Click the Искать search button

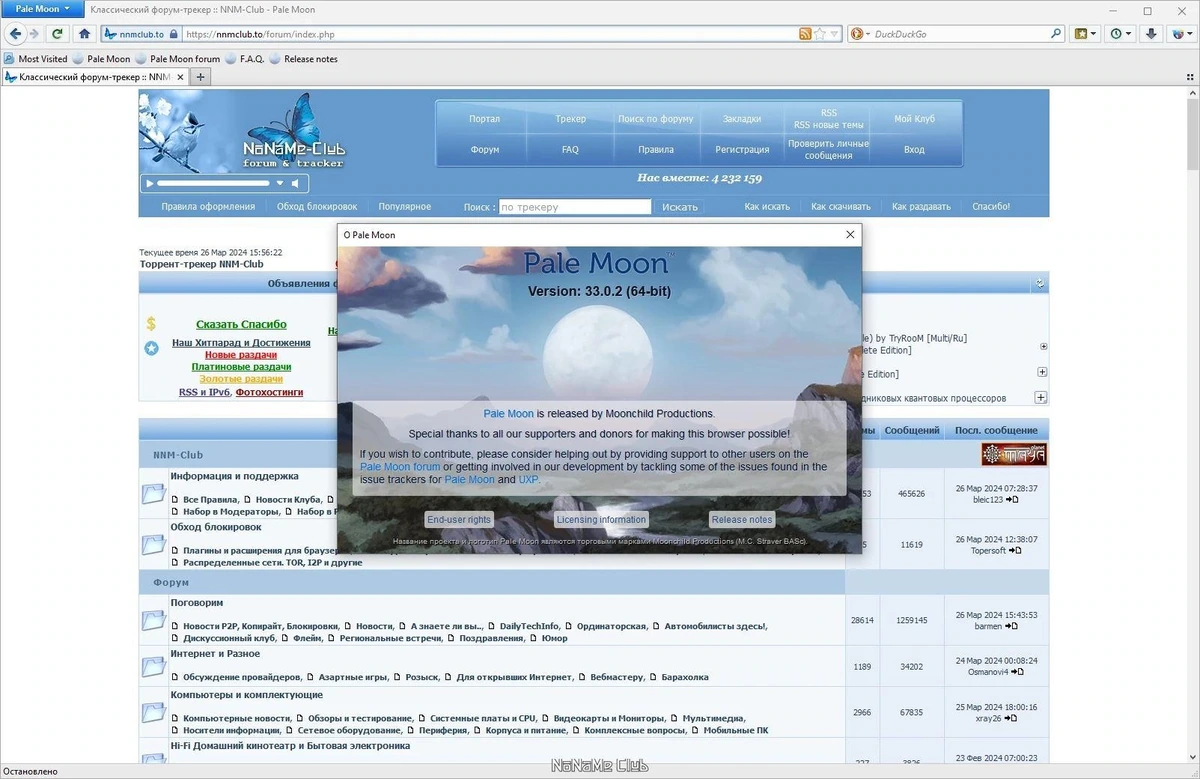coord(680,207)
